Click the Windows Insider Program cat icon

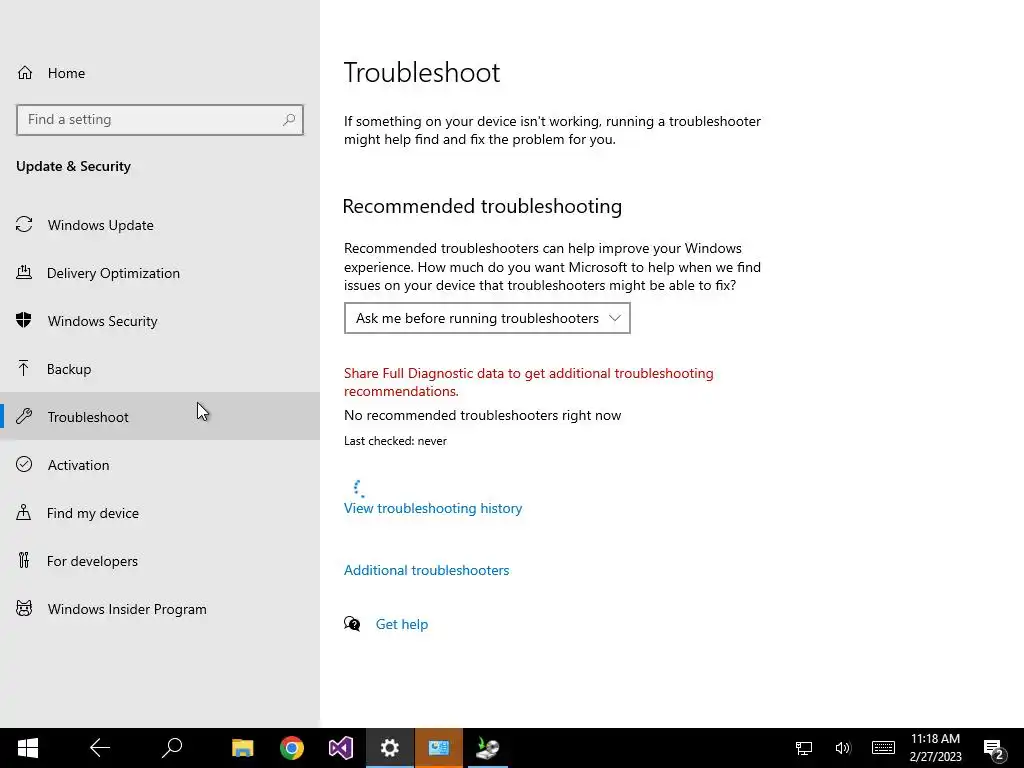click(x=24, y=609)
